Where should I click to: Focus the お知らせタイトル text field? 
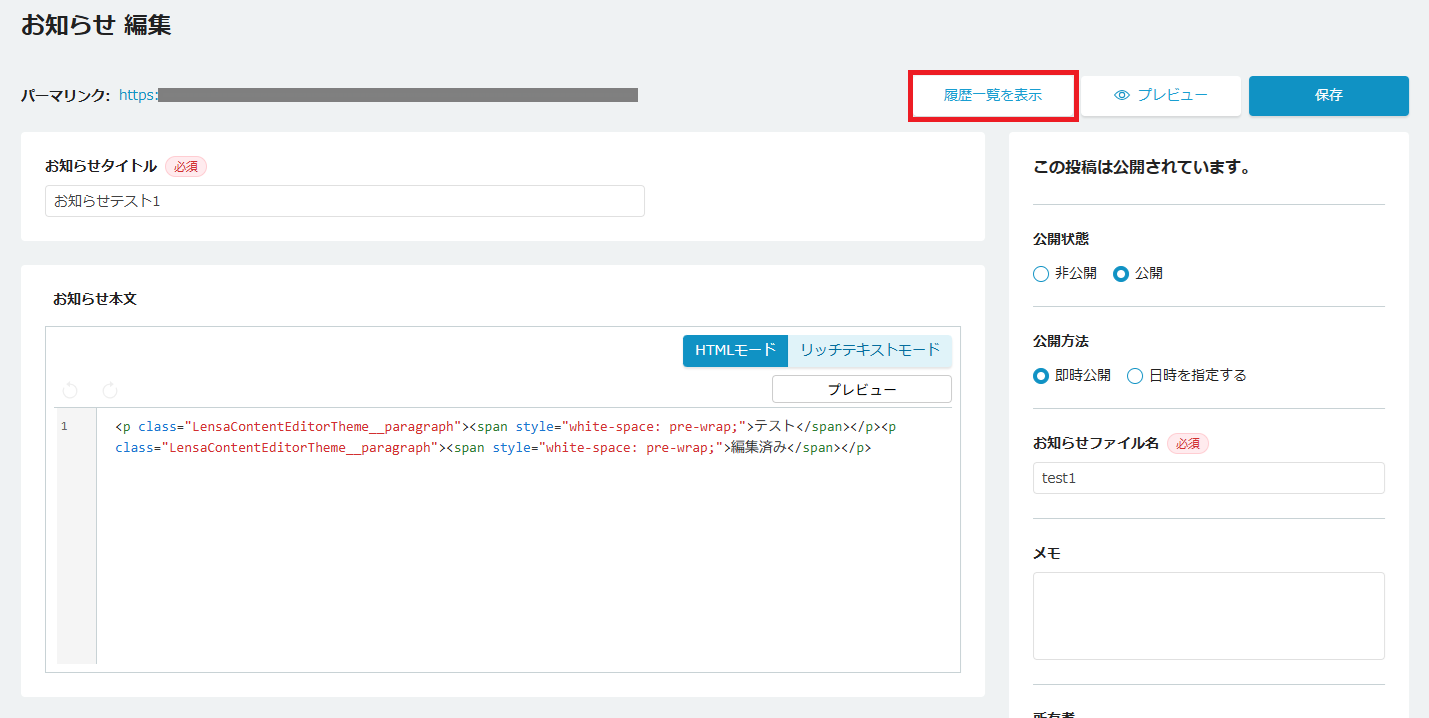click(x=345, y=201)
